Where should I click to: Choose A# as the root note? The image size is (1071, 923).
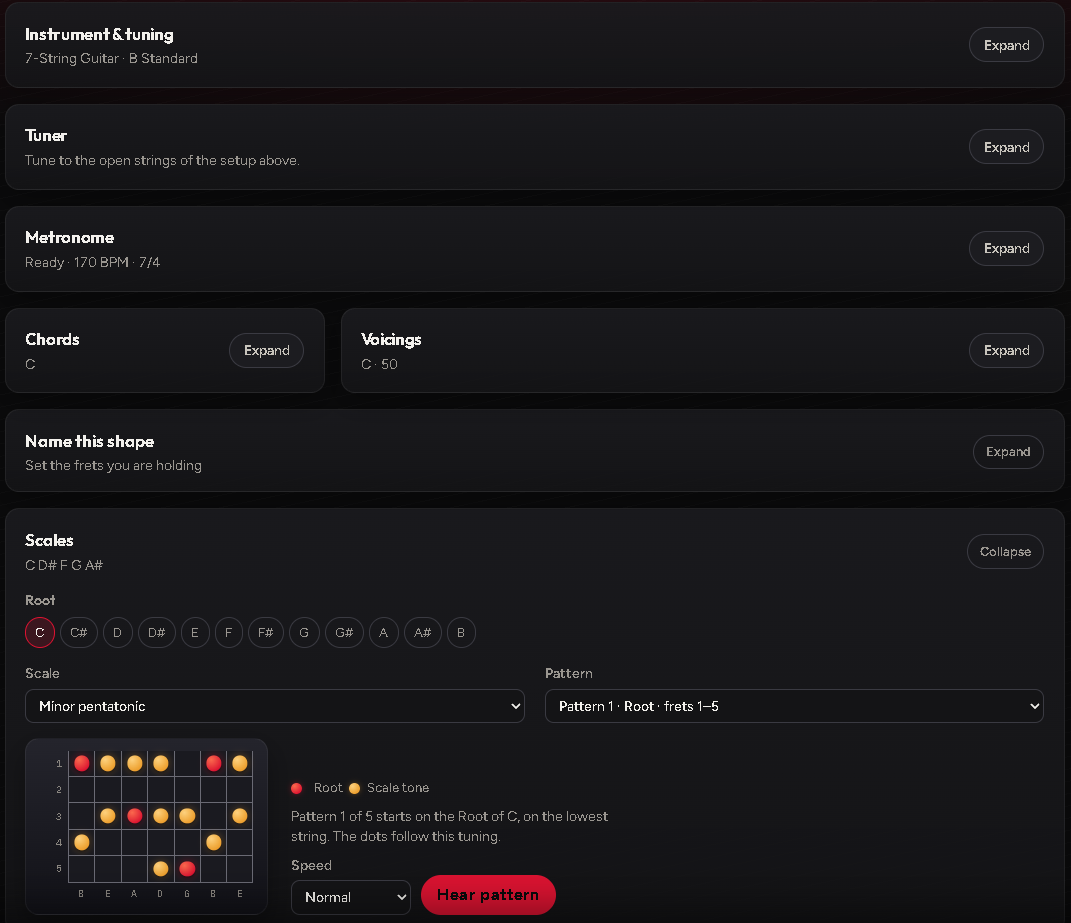pos(422,633)
